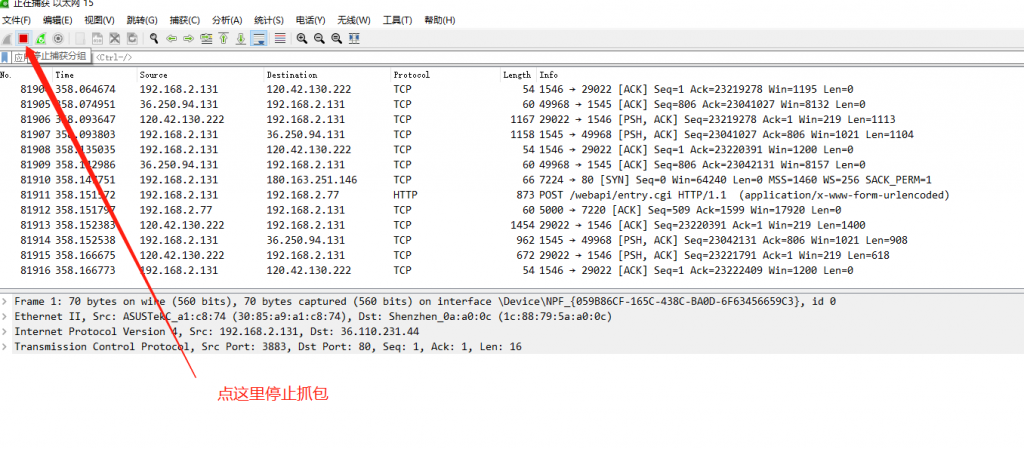
Task: Expand Transmission Control Protocol details
Action: 5,347
